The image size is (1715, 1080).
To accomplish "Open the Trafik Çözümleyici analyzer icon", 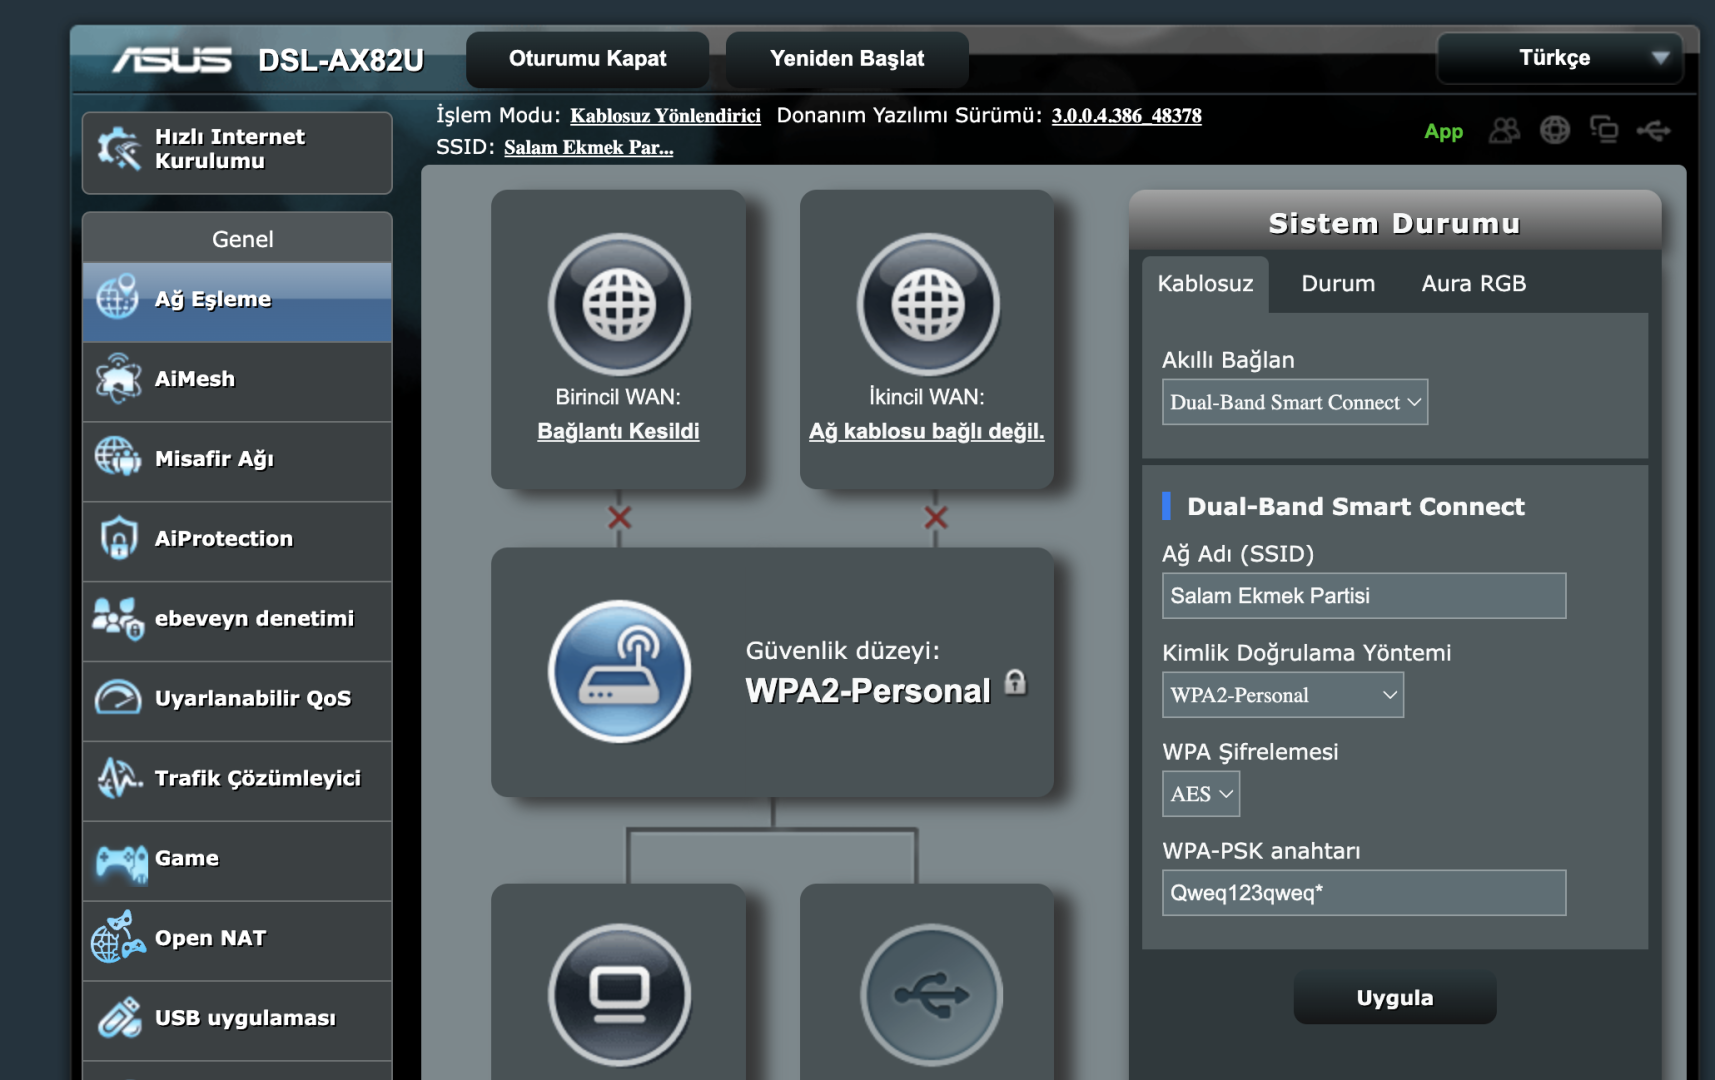I will tap(119, 777).
